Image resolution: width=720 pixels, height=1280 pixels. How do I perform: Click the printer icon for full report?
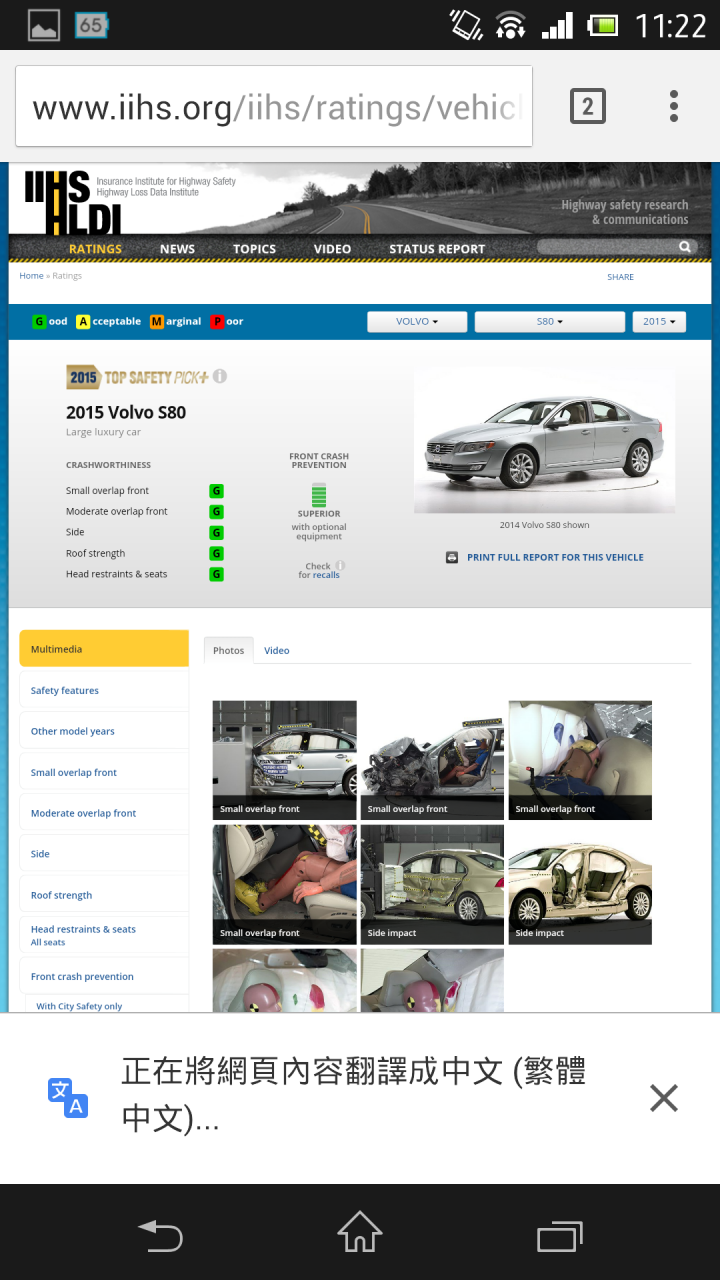click(452, 557)
